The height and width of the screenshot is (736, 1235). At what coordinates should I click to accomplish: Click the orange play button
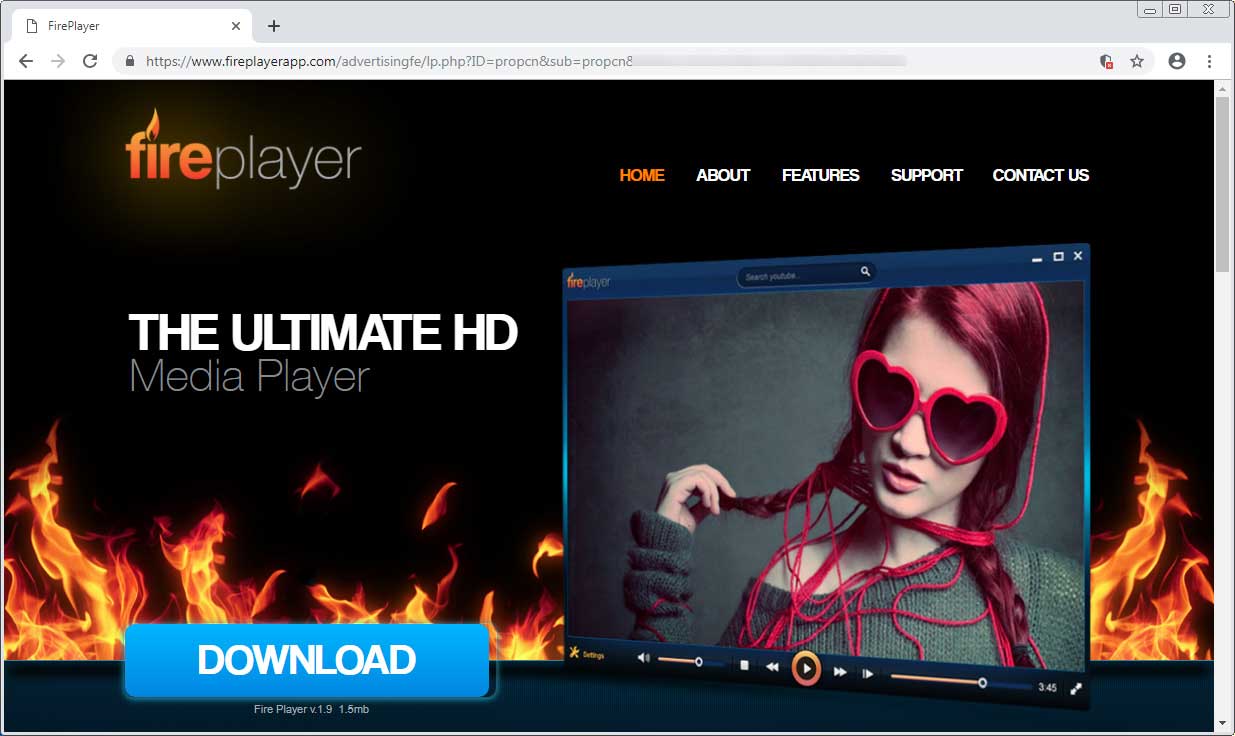[x=806, y=669]
